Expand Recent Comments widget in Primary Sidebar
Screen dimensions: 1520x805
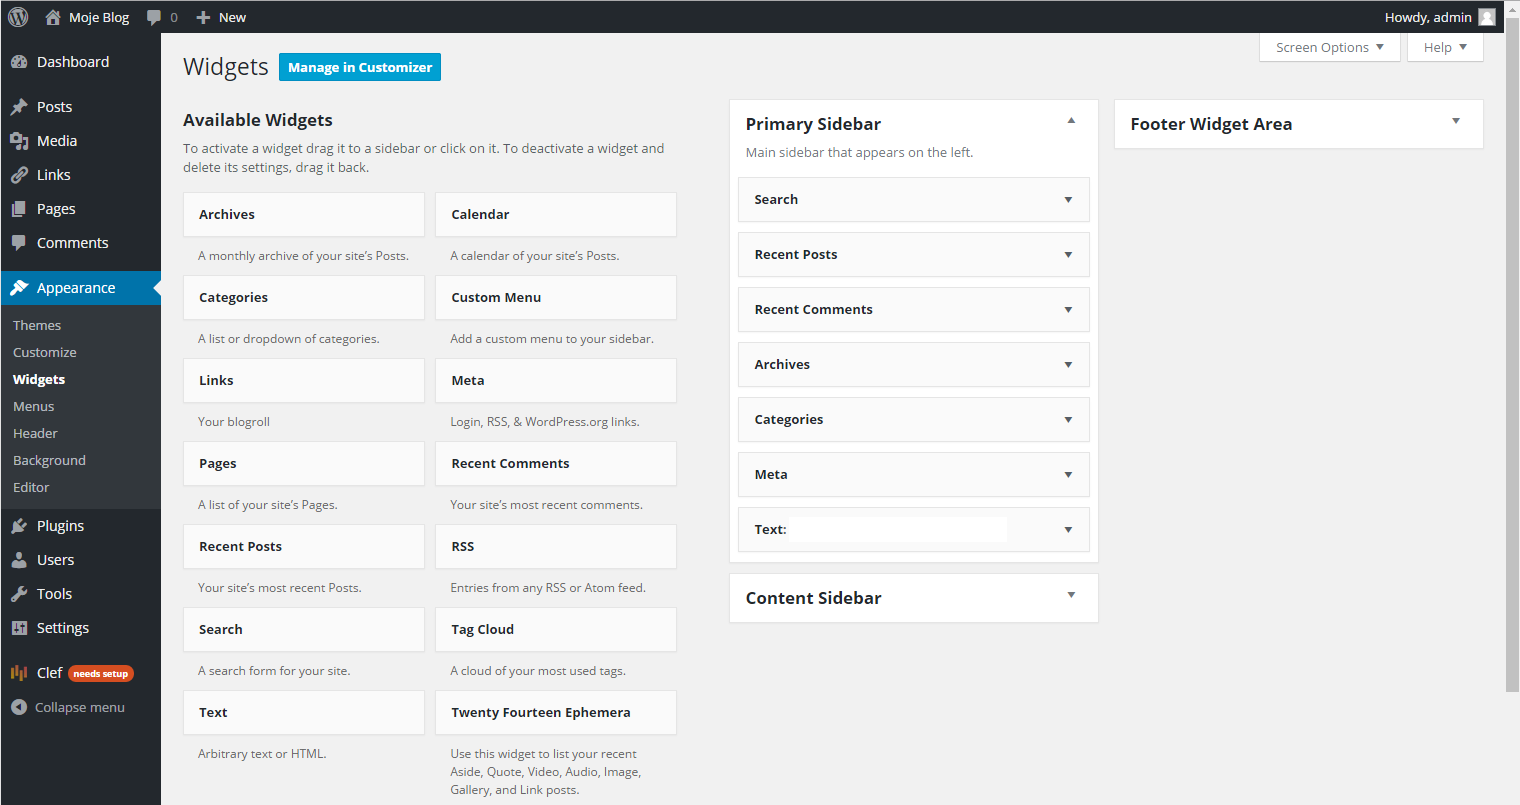point(1068,310)
